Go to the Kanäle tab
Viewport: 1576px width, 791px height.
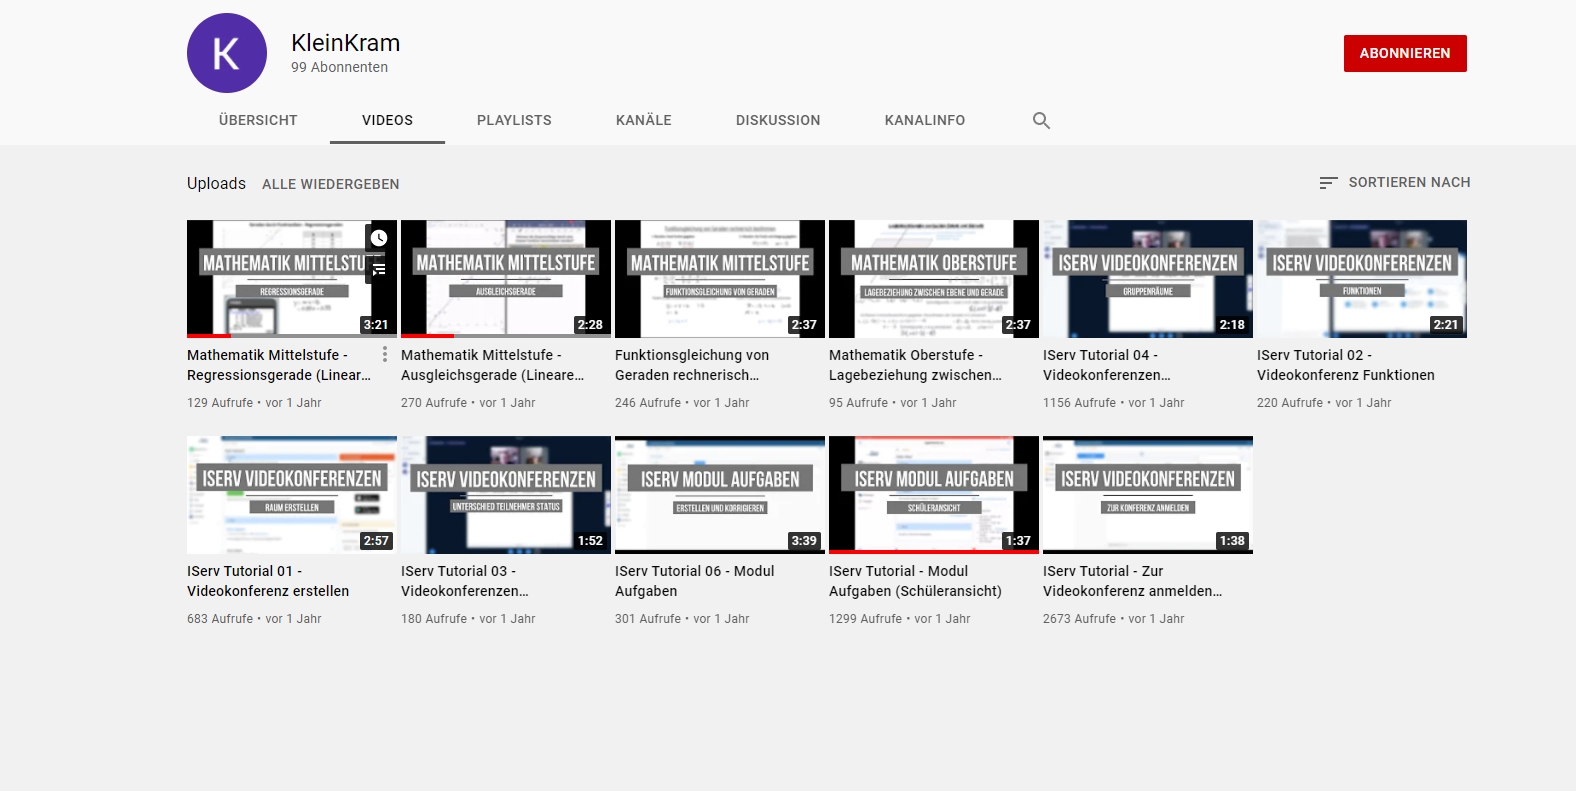coord(644,120)
